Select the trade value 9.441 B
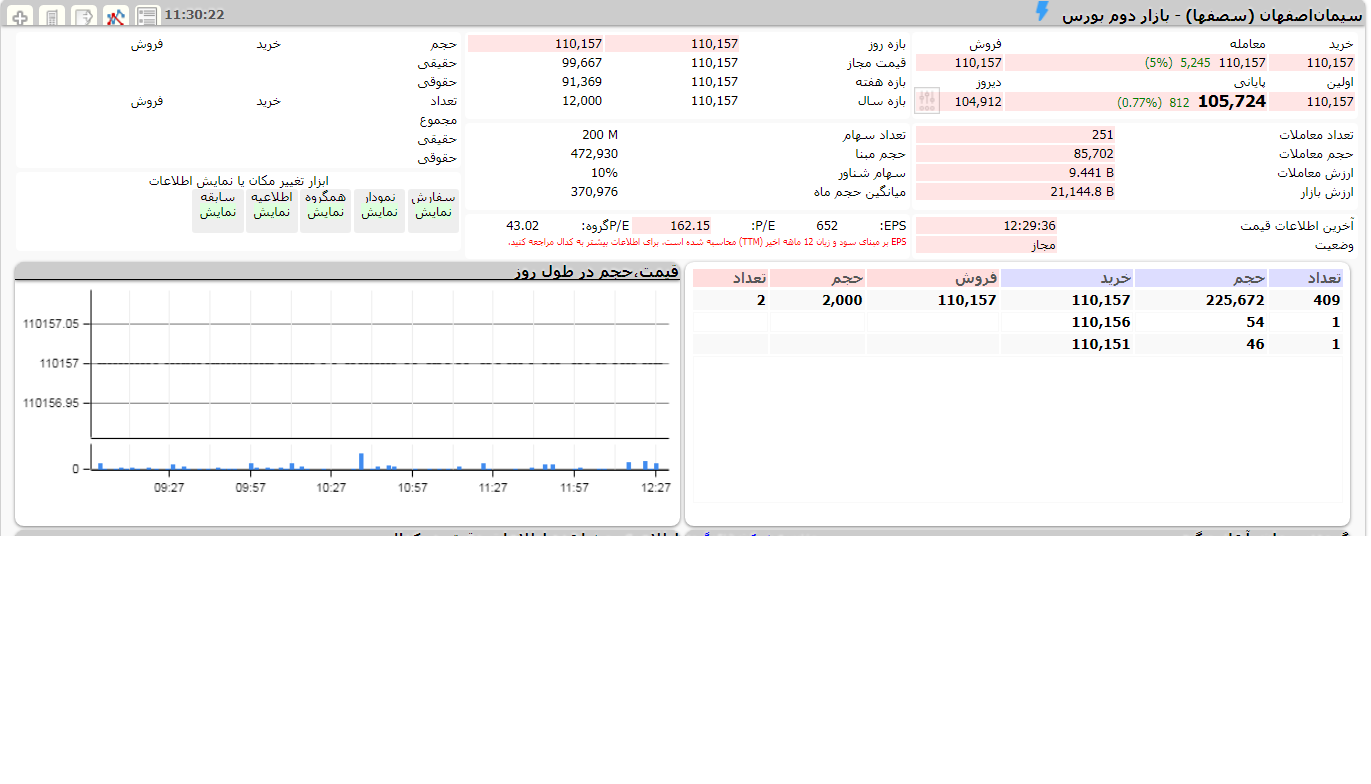 [1091, 173]
